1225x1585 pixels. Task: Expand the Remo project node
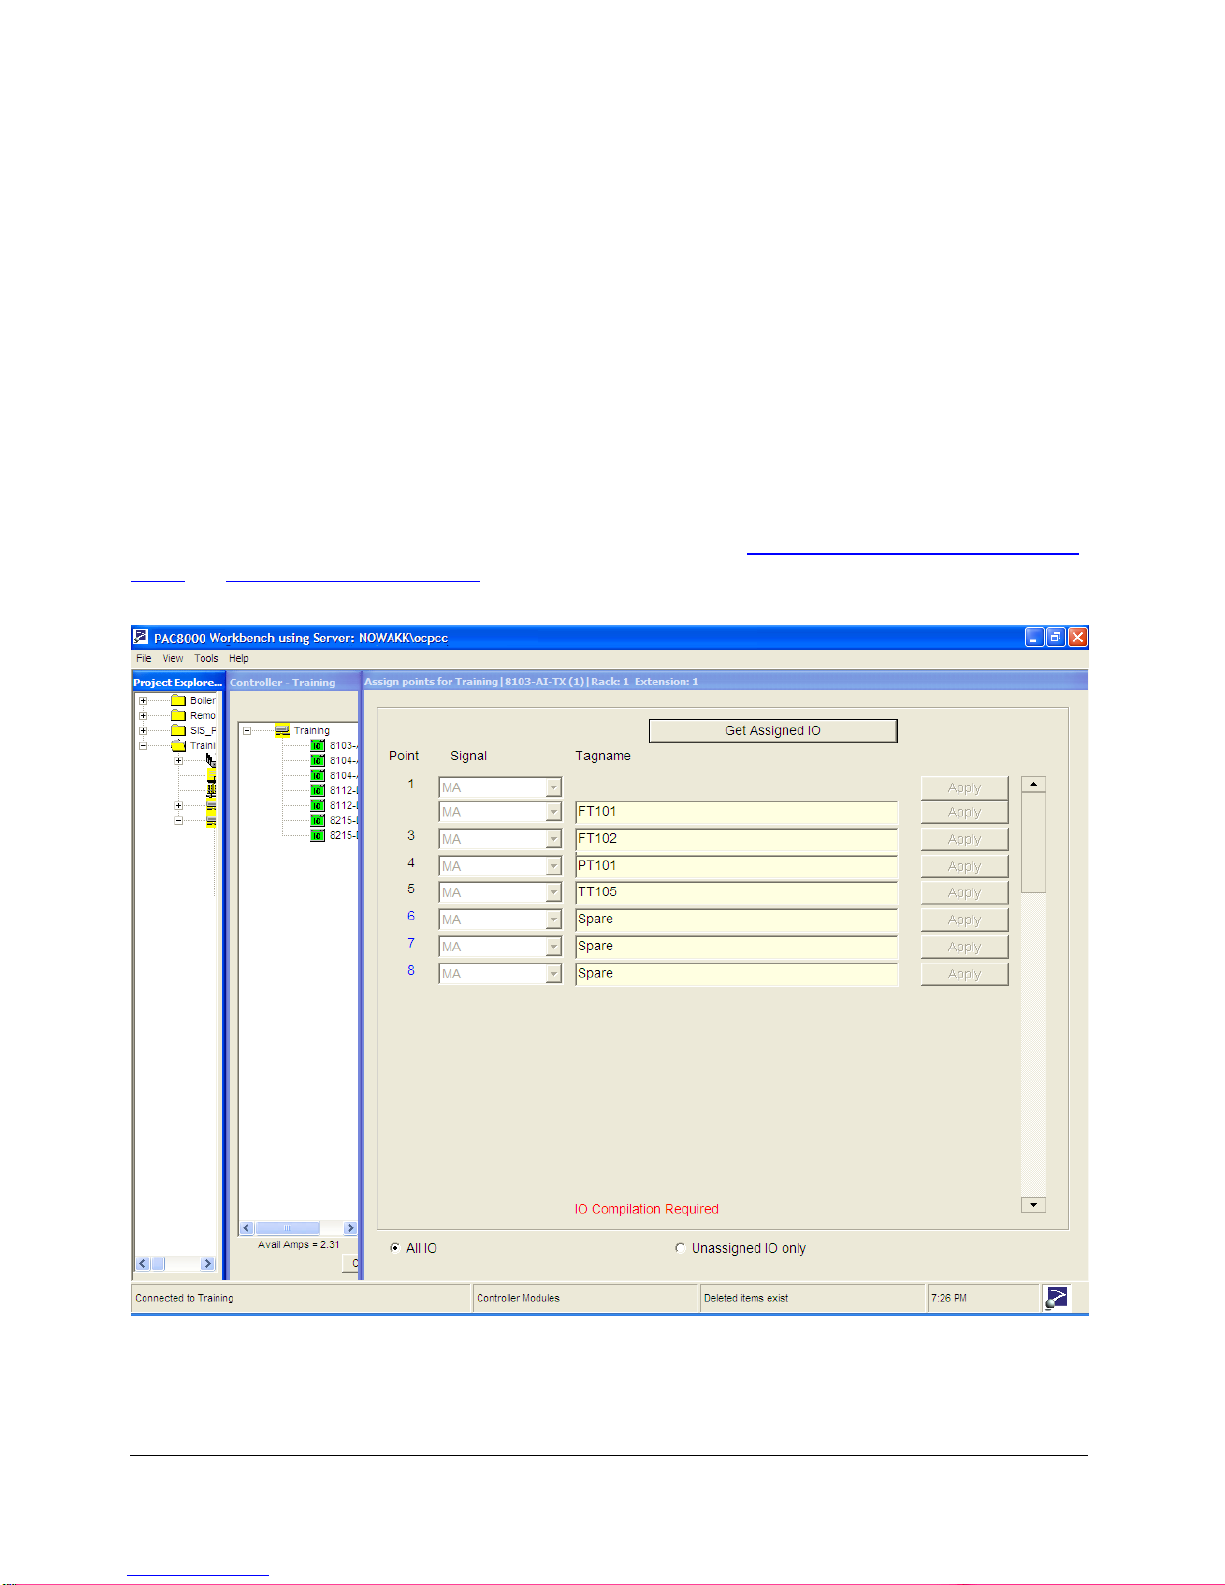tap(143, 715)
